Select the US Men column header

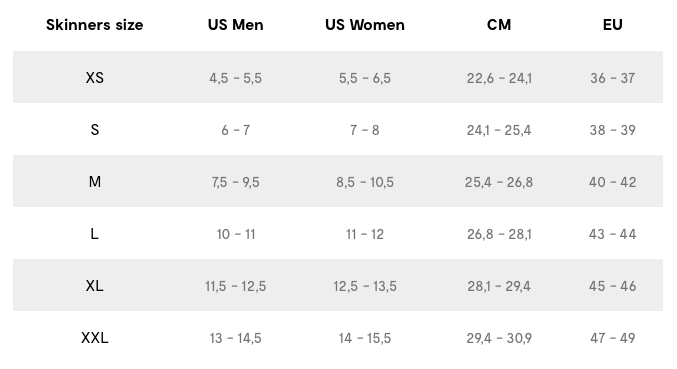pyautogui.click(x=235, y=25)
